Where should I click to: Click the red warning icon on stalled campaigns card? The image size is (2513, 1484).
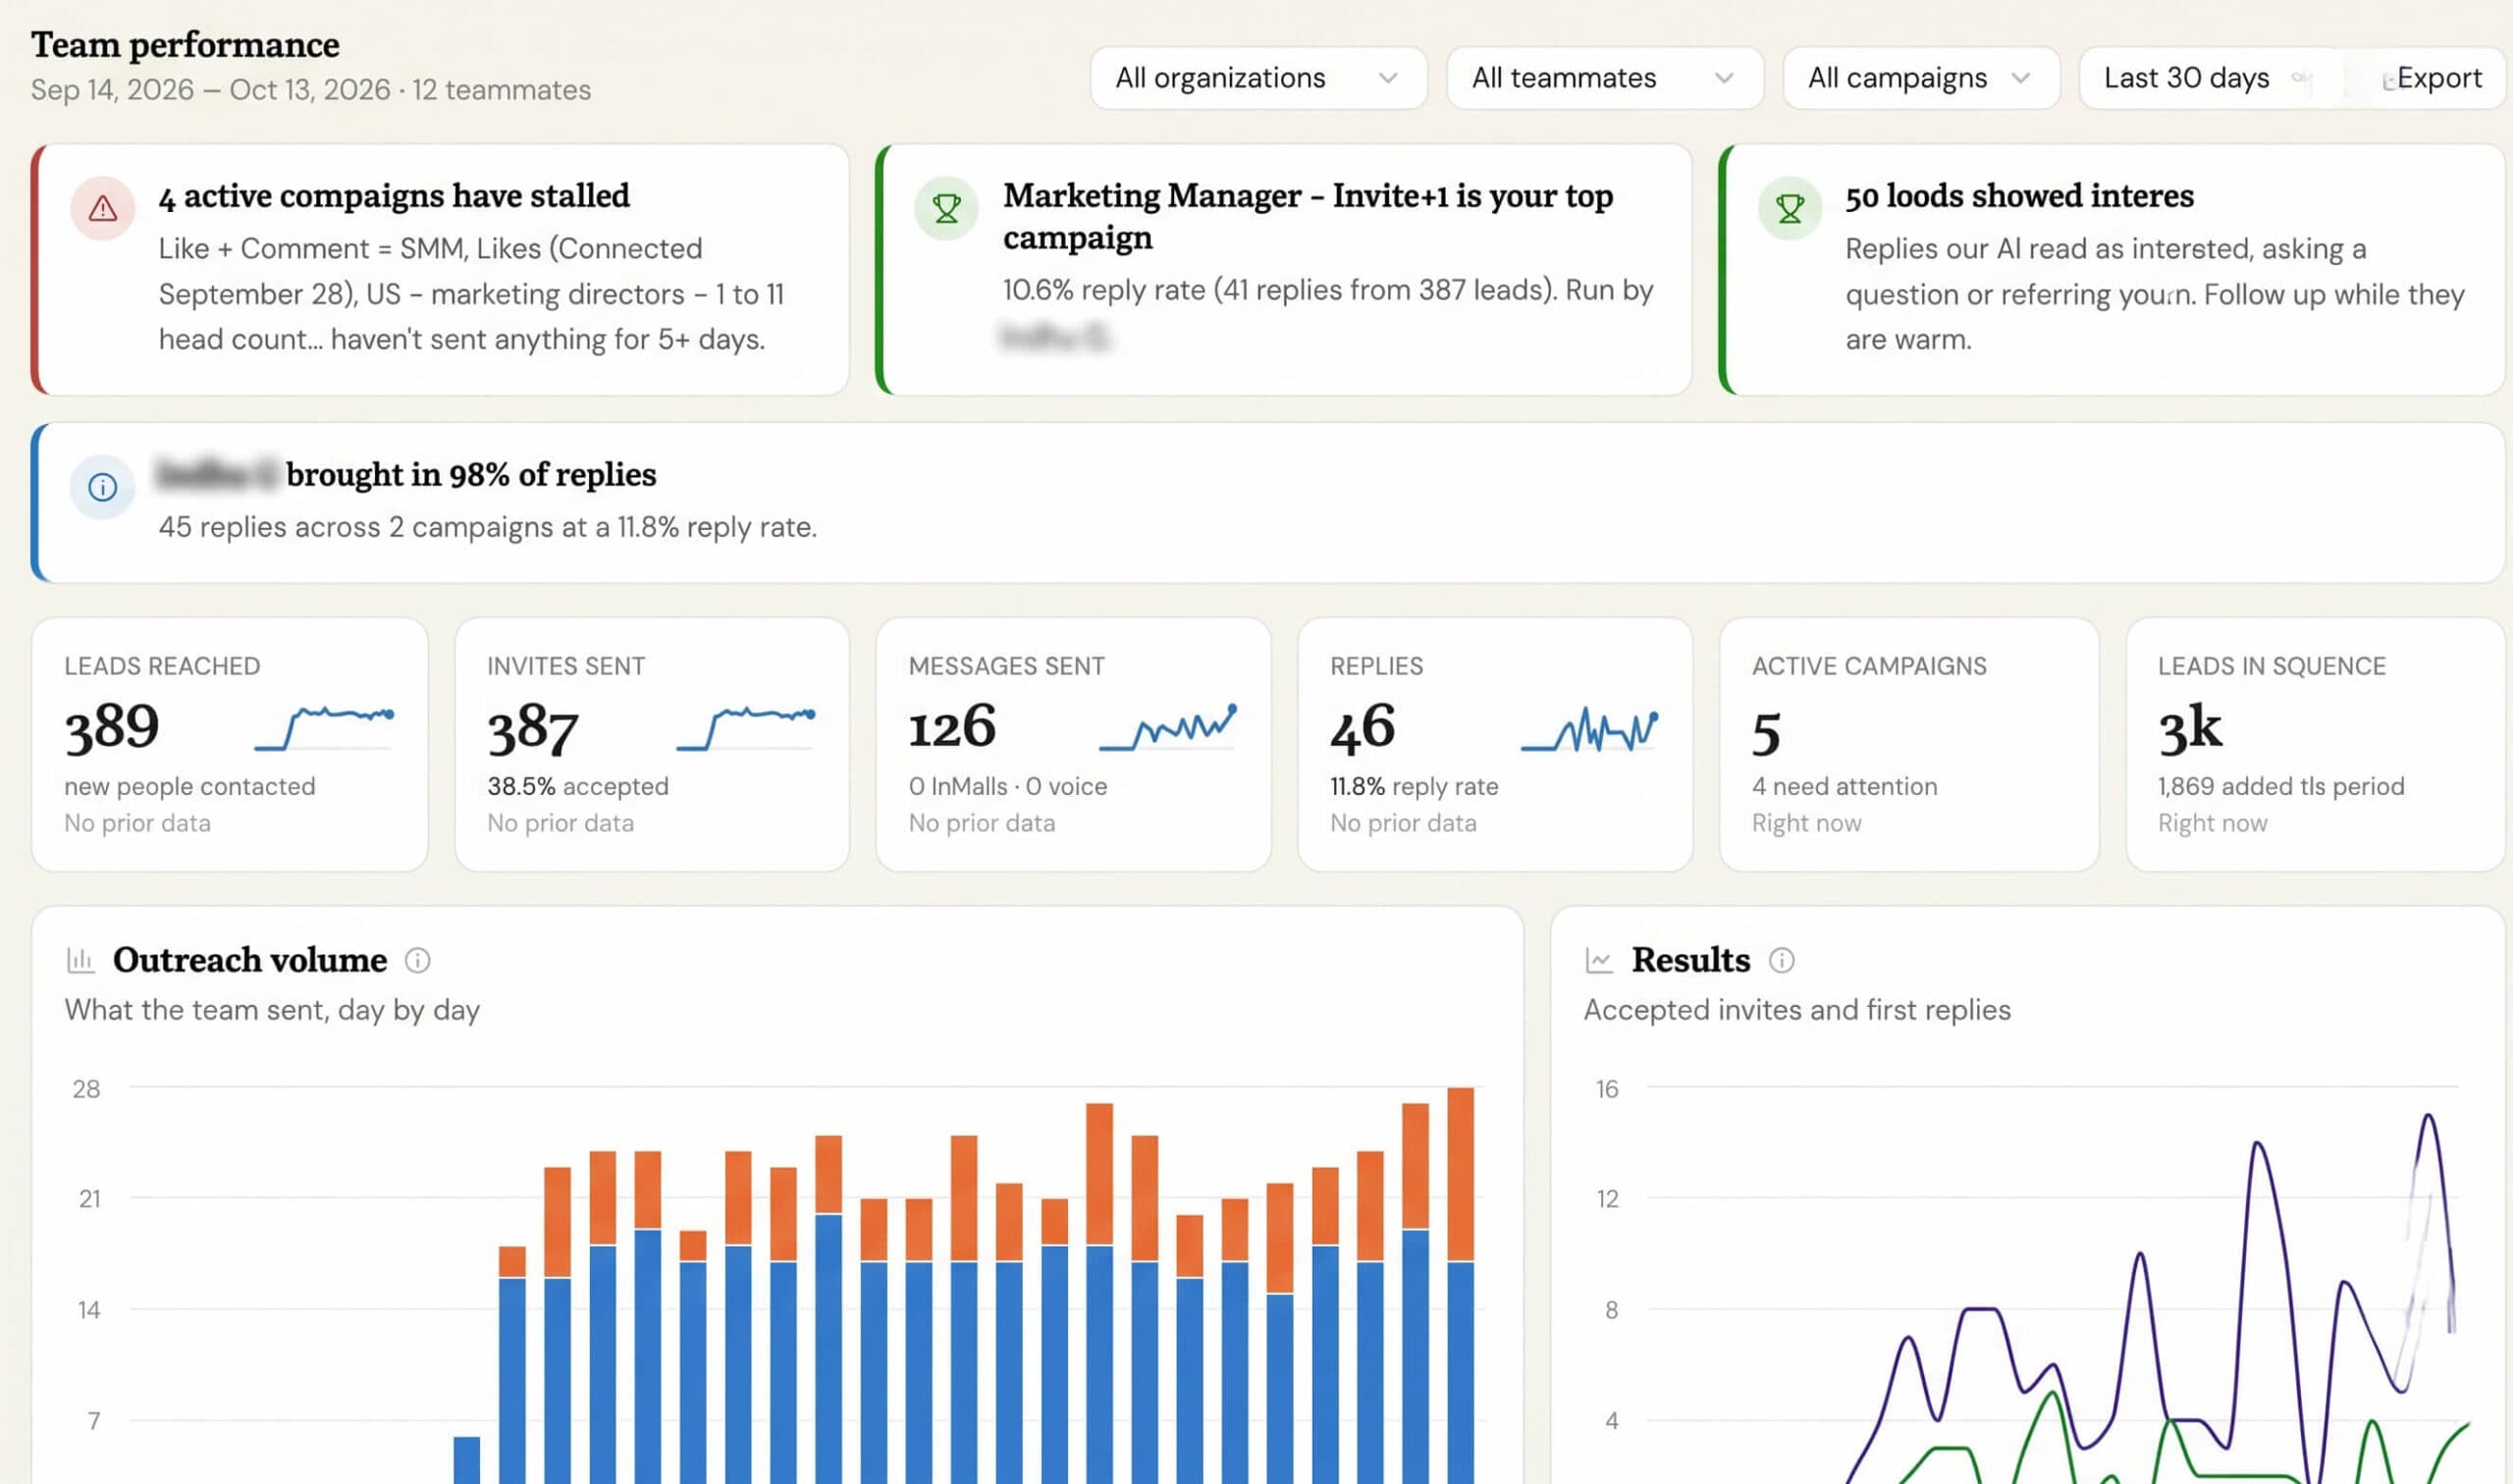(x=102, y=208)
